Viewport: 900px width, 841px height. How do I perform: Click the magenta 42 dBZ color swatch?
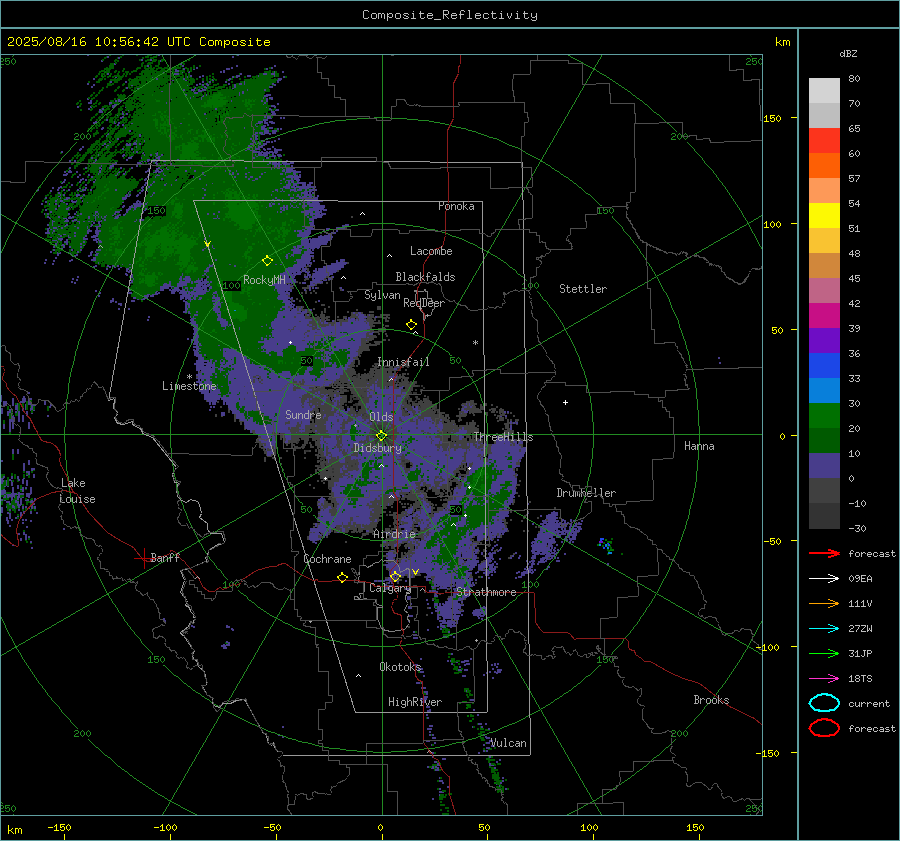(x=824, y=316)
